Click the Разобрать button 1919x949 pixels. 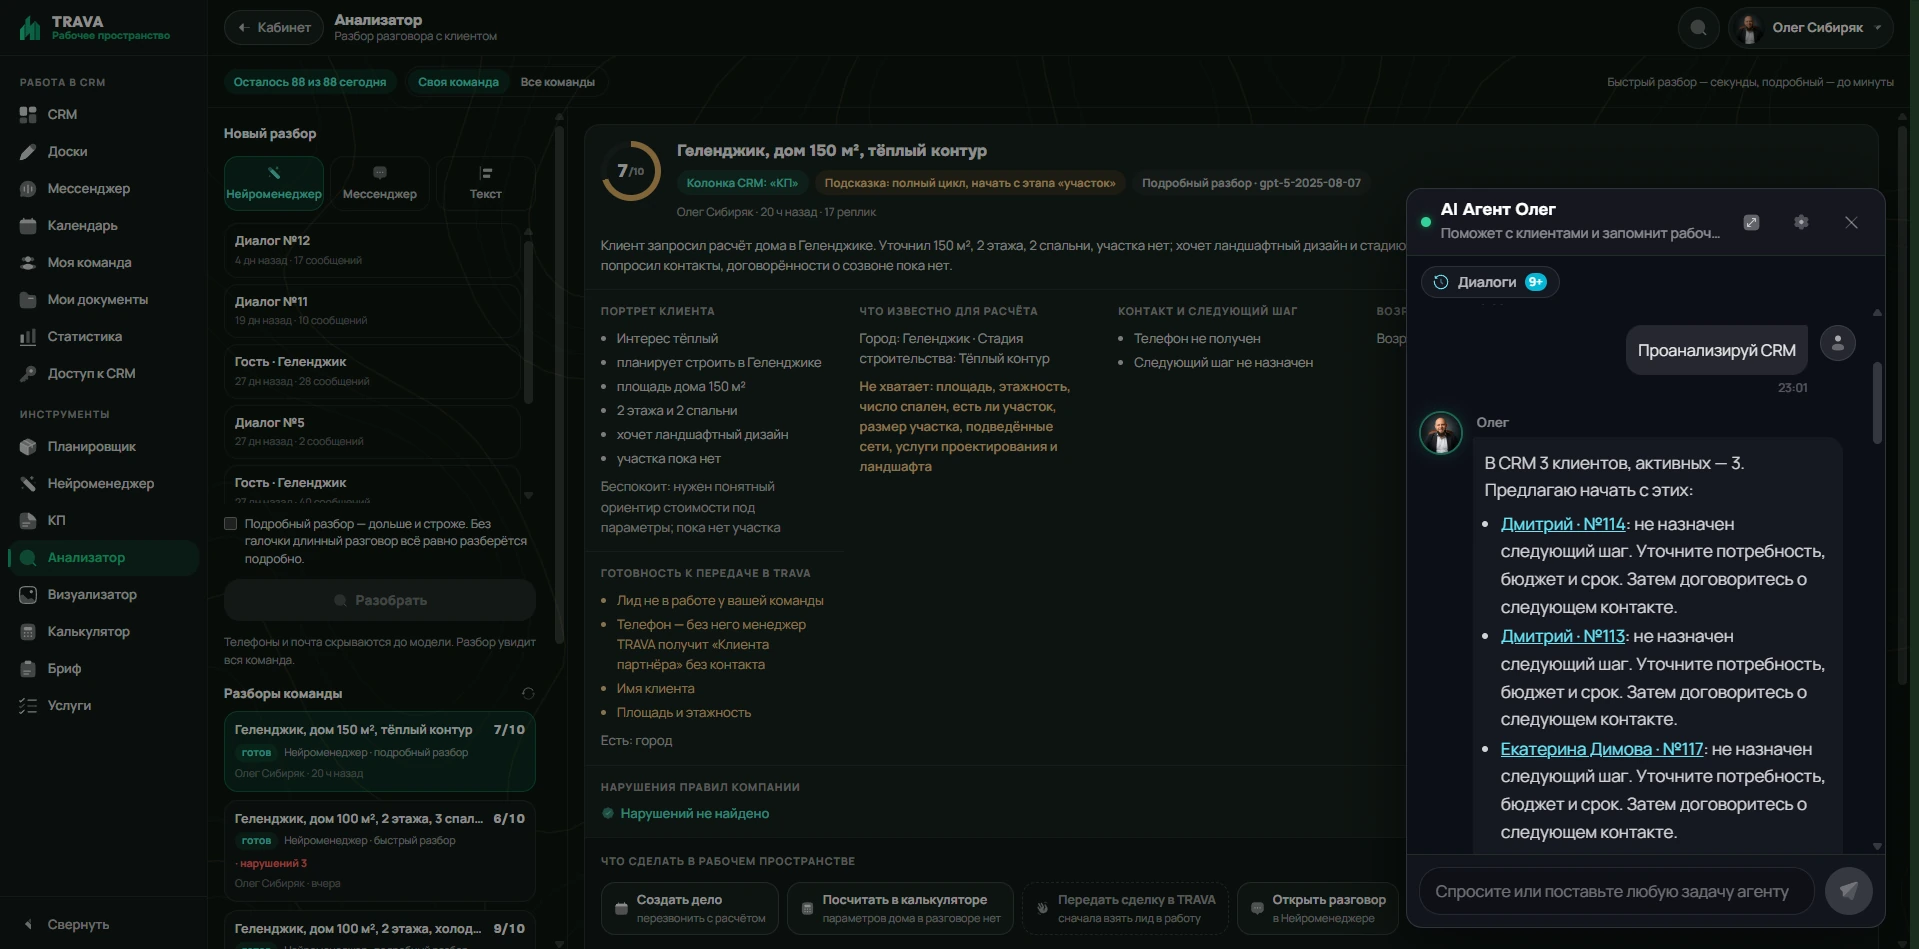(x=380, y=600)
